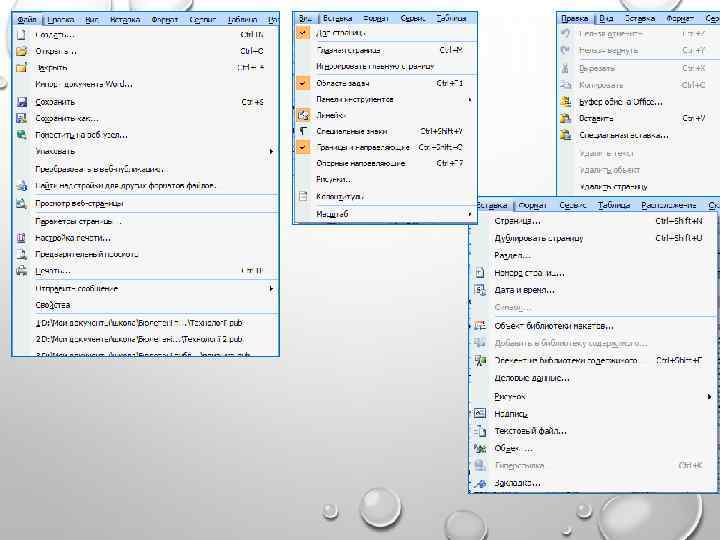Choose Удалить объект in Edit menu
Viewport: 720px width, 540px height.
(x=609, y=170)
